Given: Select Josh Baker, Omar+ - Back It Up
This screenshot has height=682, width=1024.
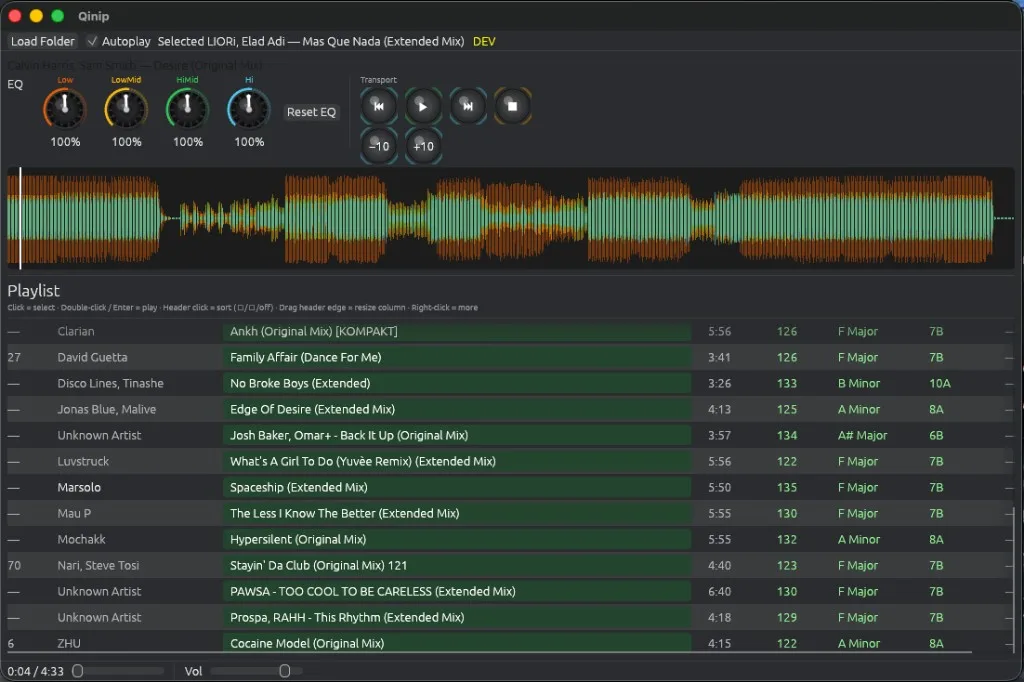Looking at the screenshot, I should pos(456,436).
